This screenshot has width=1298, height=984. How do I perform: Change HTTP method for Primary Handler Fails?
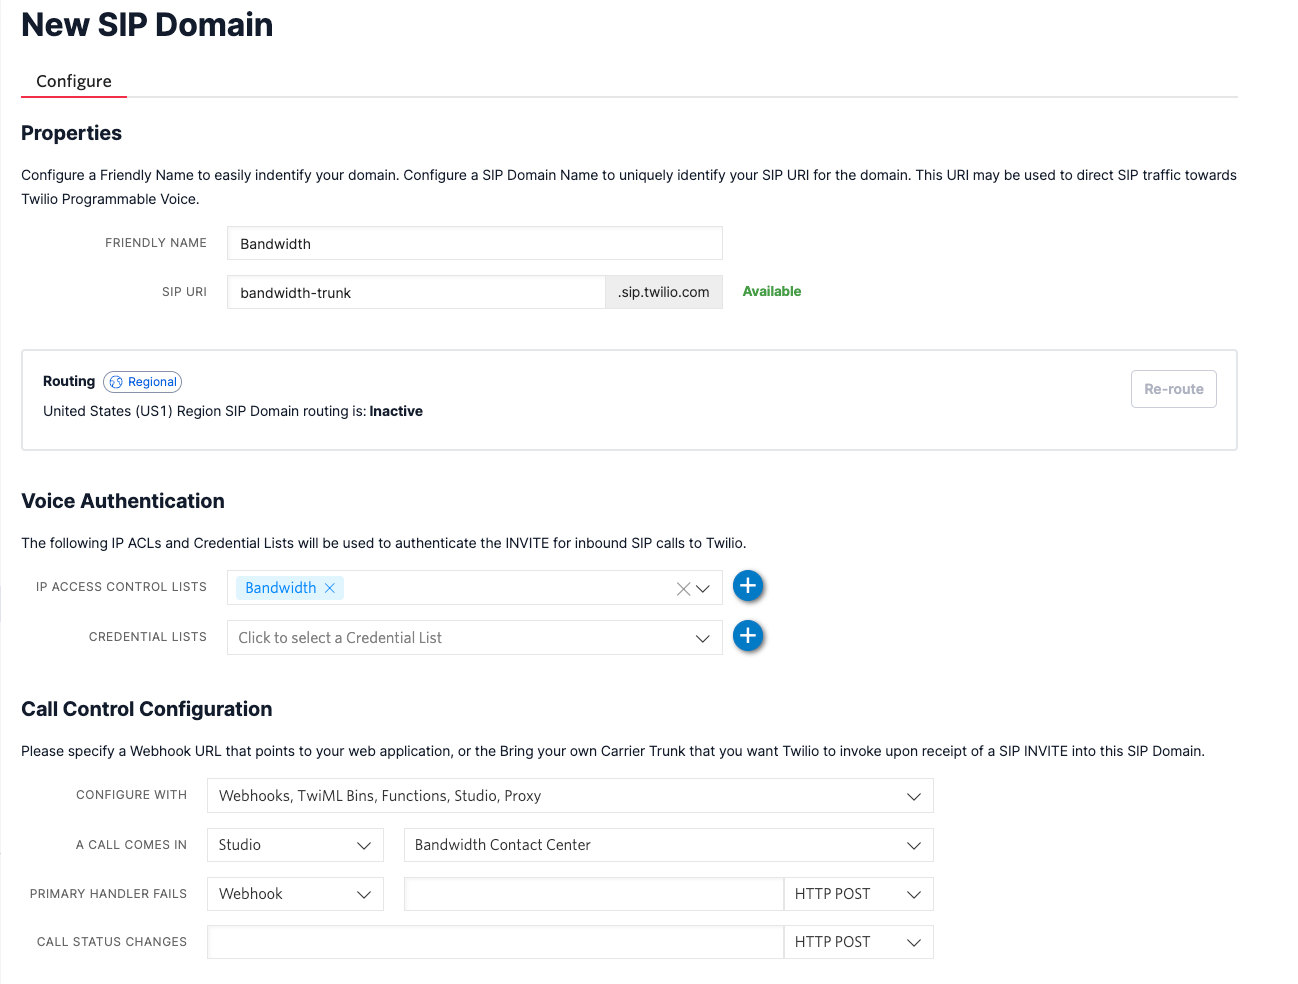[858, 894]
